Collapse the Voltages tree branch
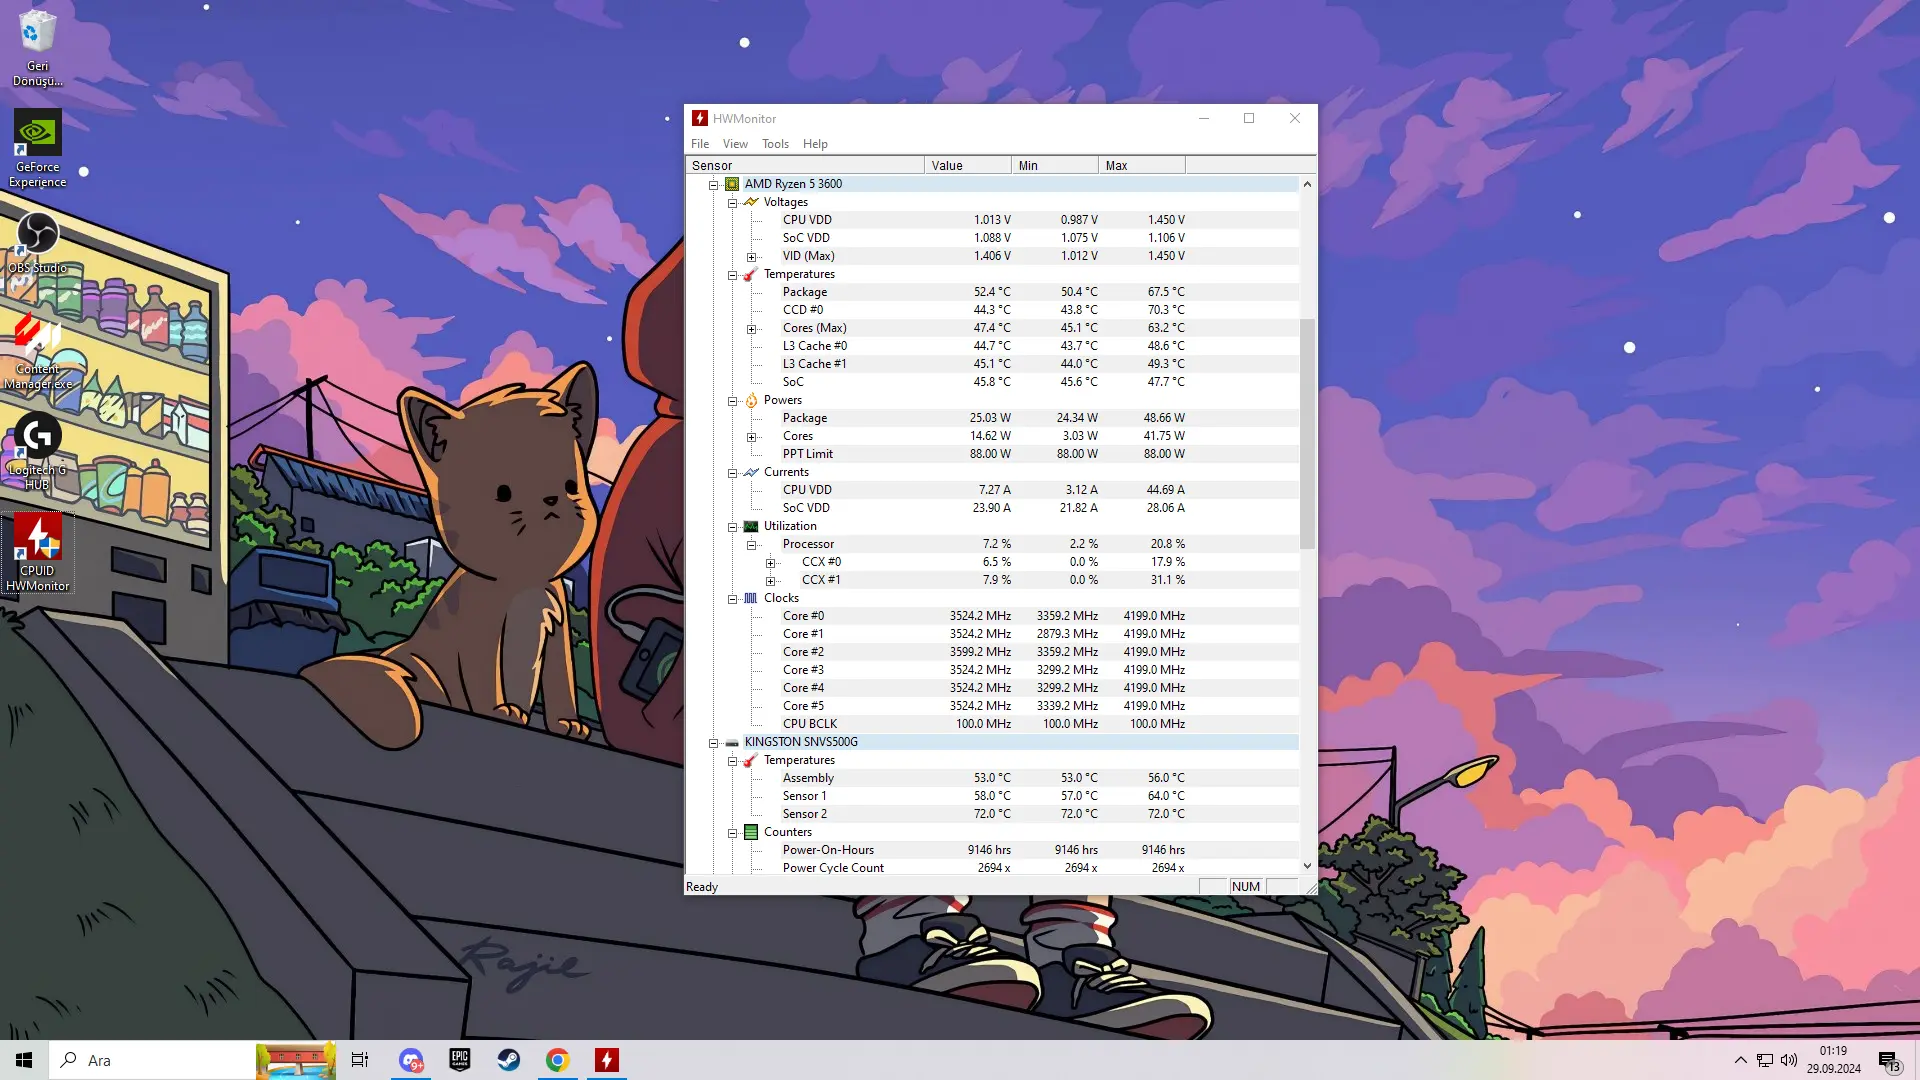This screenshot has width=1920, height=1080. click(733, 203)
